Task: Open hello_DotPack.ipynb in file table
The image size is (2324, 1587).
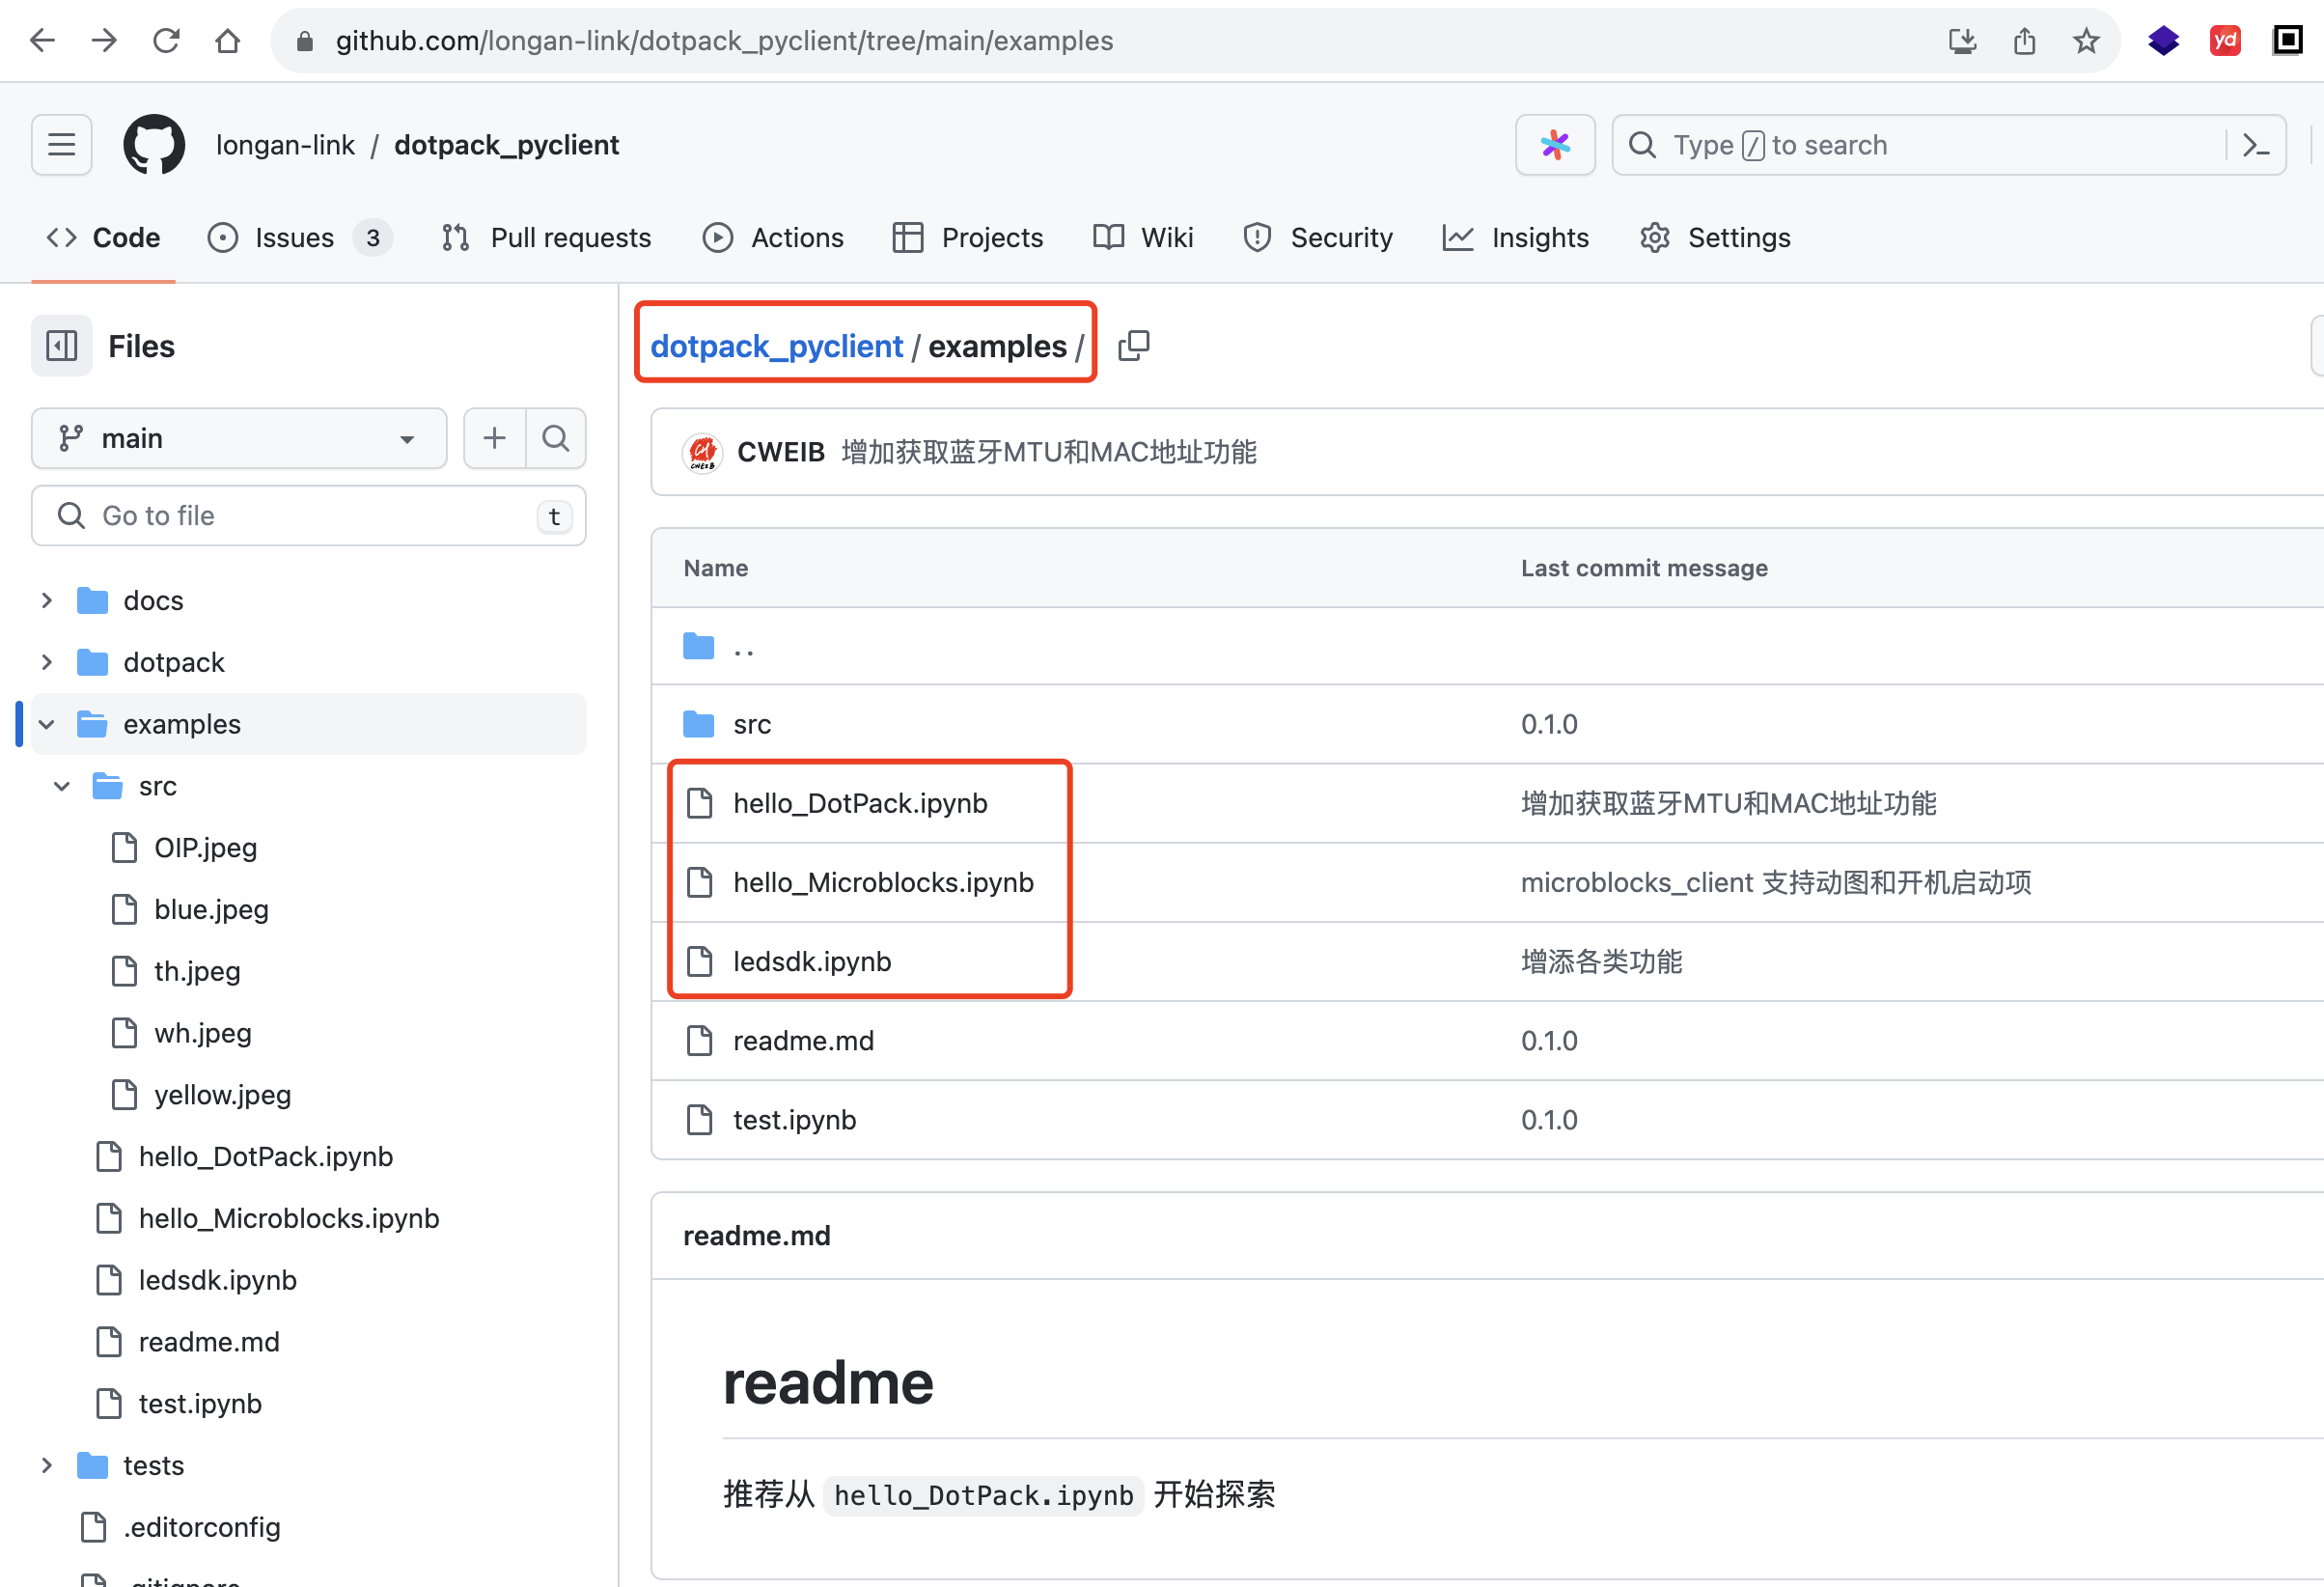Action: pos(860,803)
